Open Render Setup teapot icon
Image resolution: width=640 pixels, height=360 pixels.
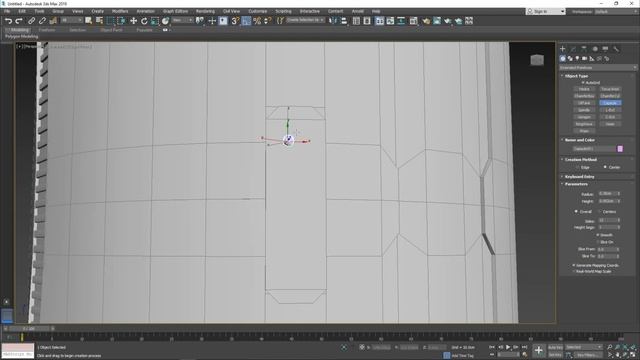426,21
